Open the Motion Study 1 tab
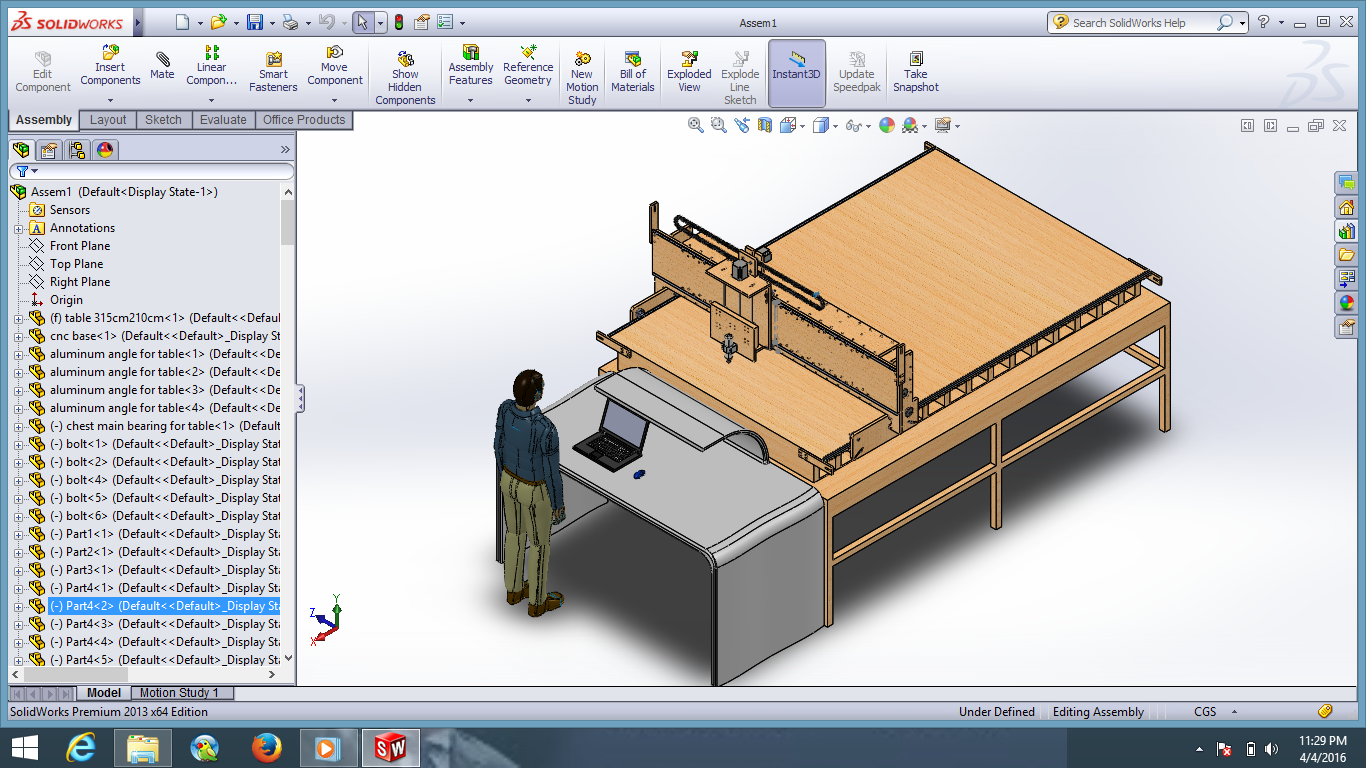Image resolution: width=1366 pixels, height=768 pixels. pyautogui.click(x=180, y=693)
